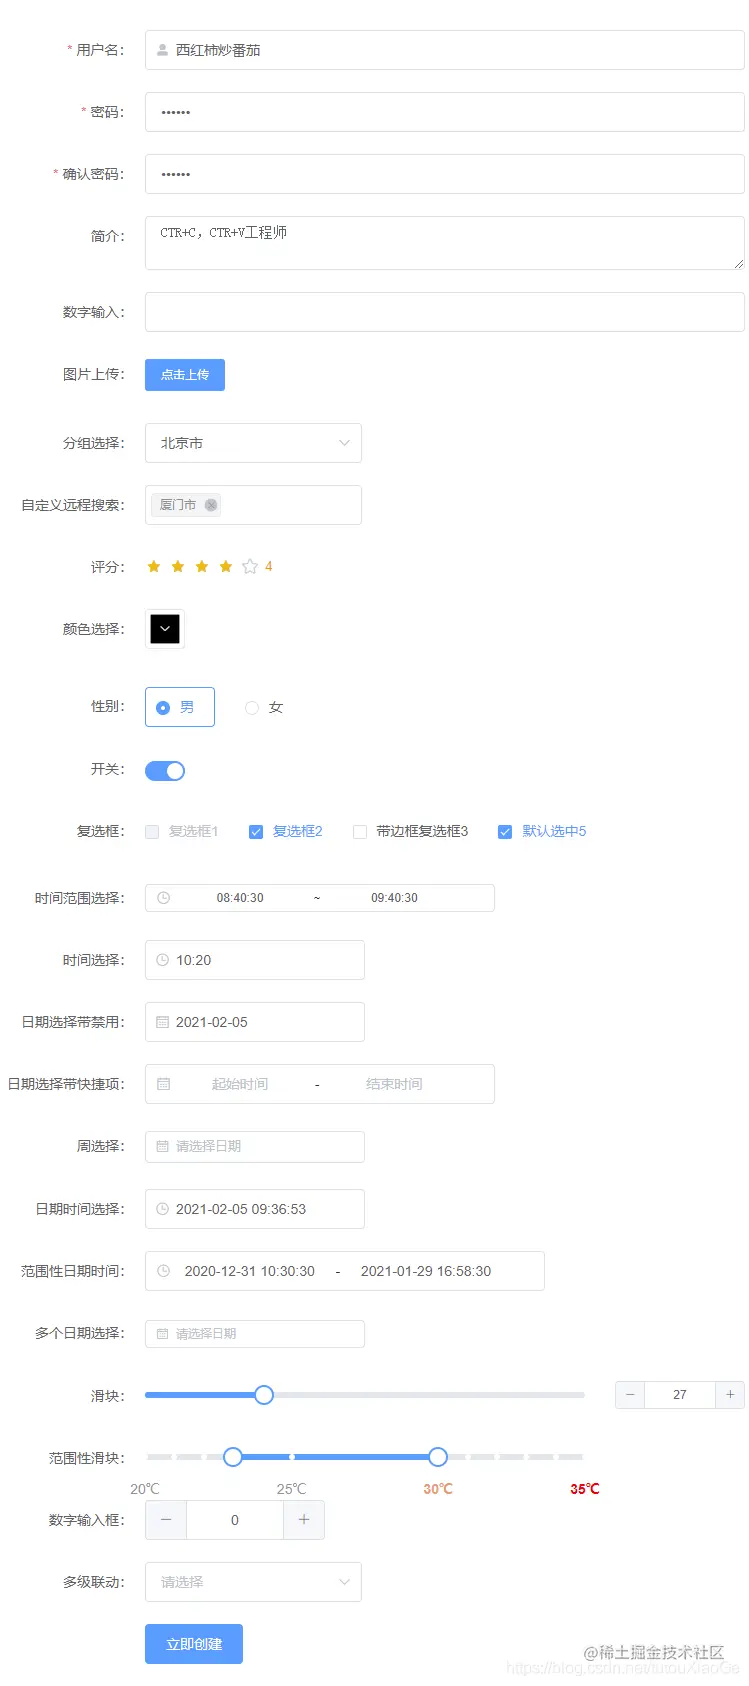Click the left handle of 范围性滑块
The image size is (749, 1686).
pyautogui.click(x=233, y=1457)
